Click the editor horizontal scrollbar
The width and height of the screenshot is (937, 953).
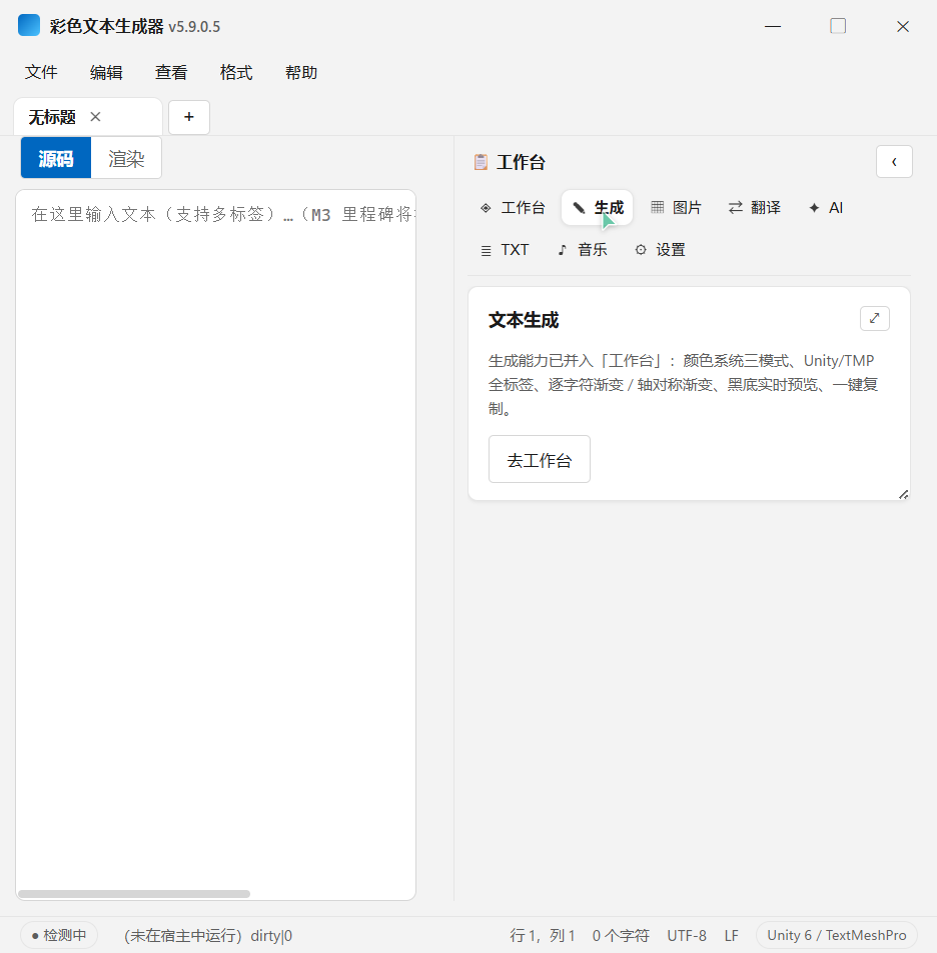click(134, 893)
